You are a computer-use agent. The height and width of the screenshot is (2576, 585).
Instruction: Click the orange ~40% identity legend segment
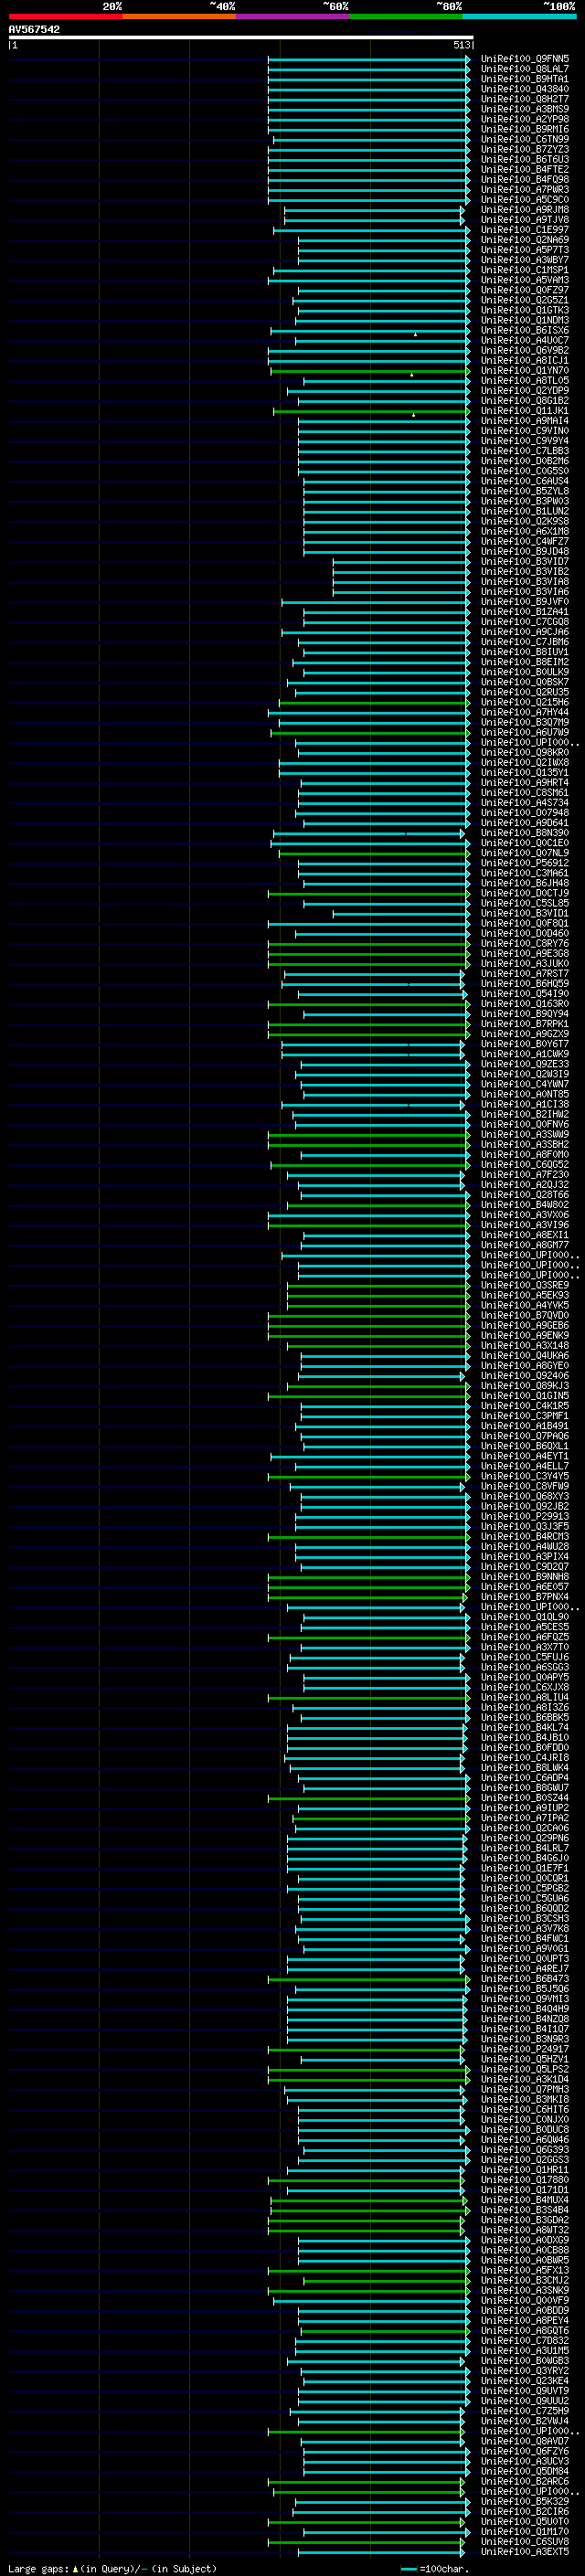(179, 16)
